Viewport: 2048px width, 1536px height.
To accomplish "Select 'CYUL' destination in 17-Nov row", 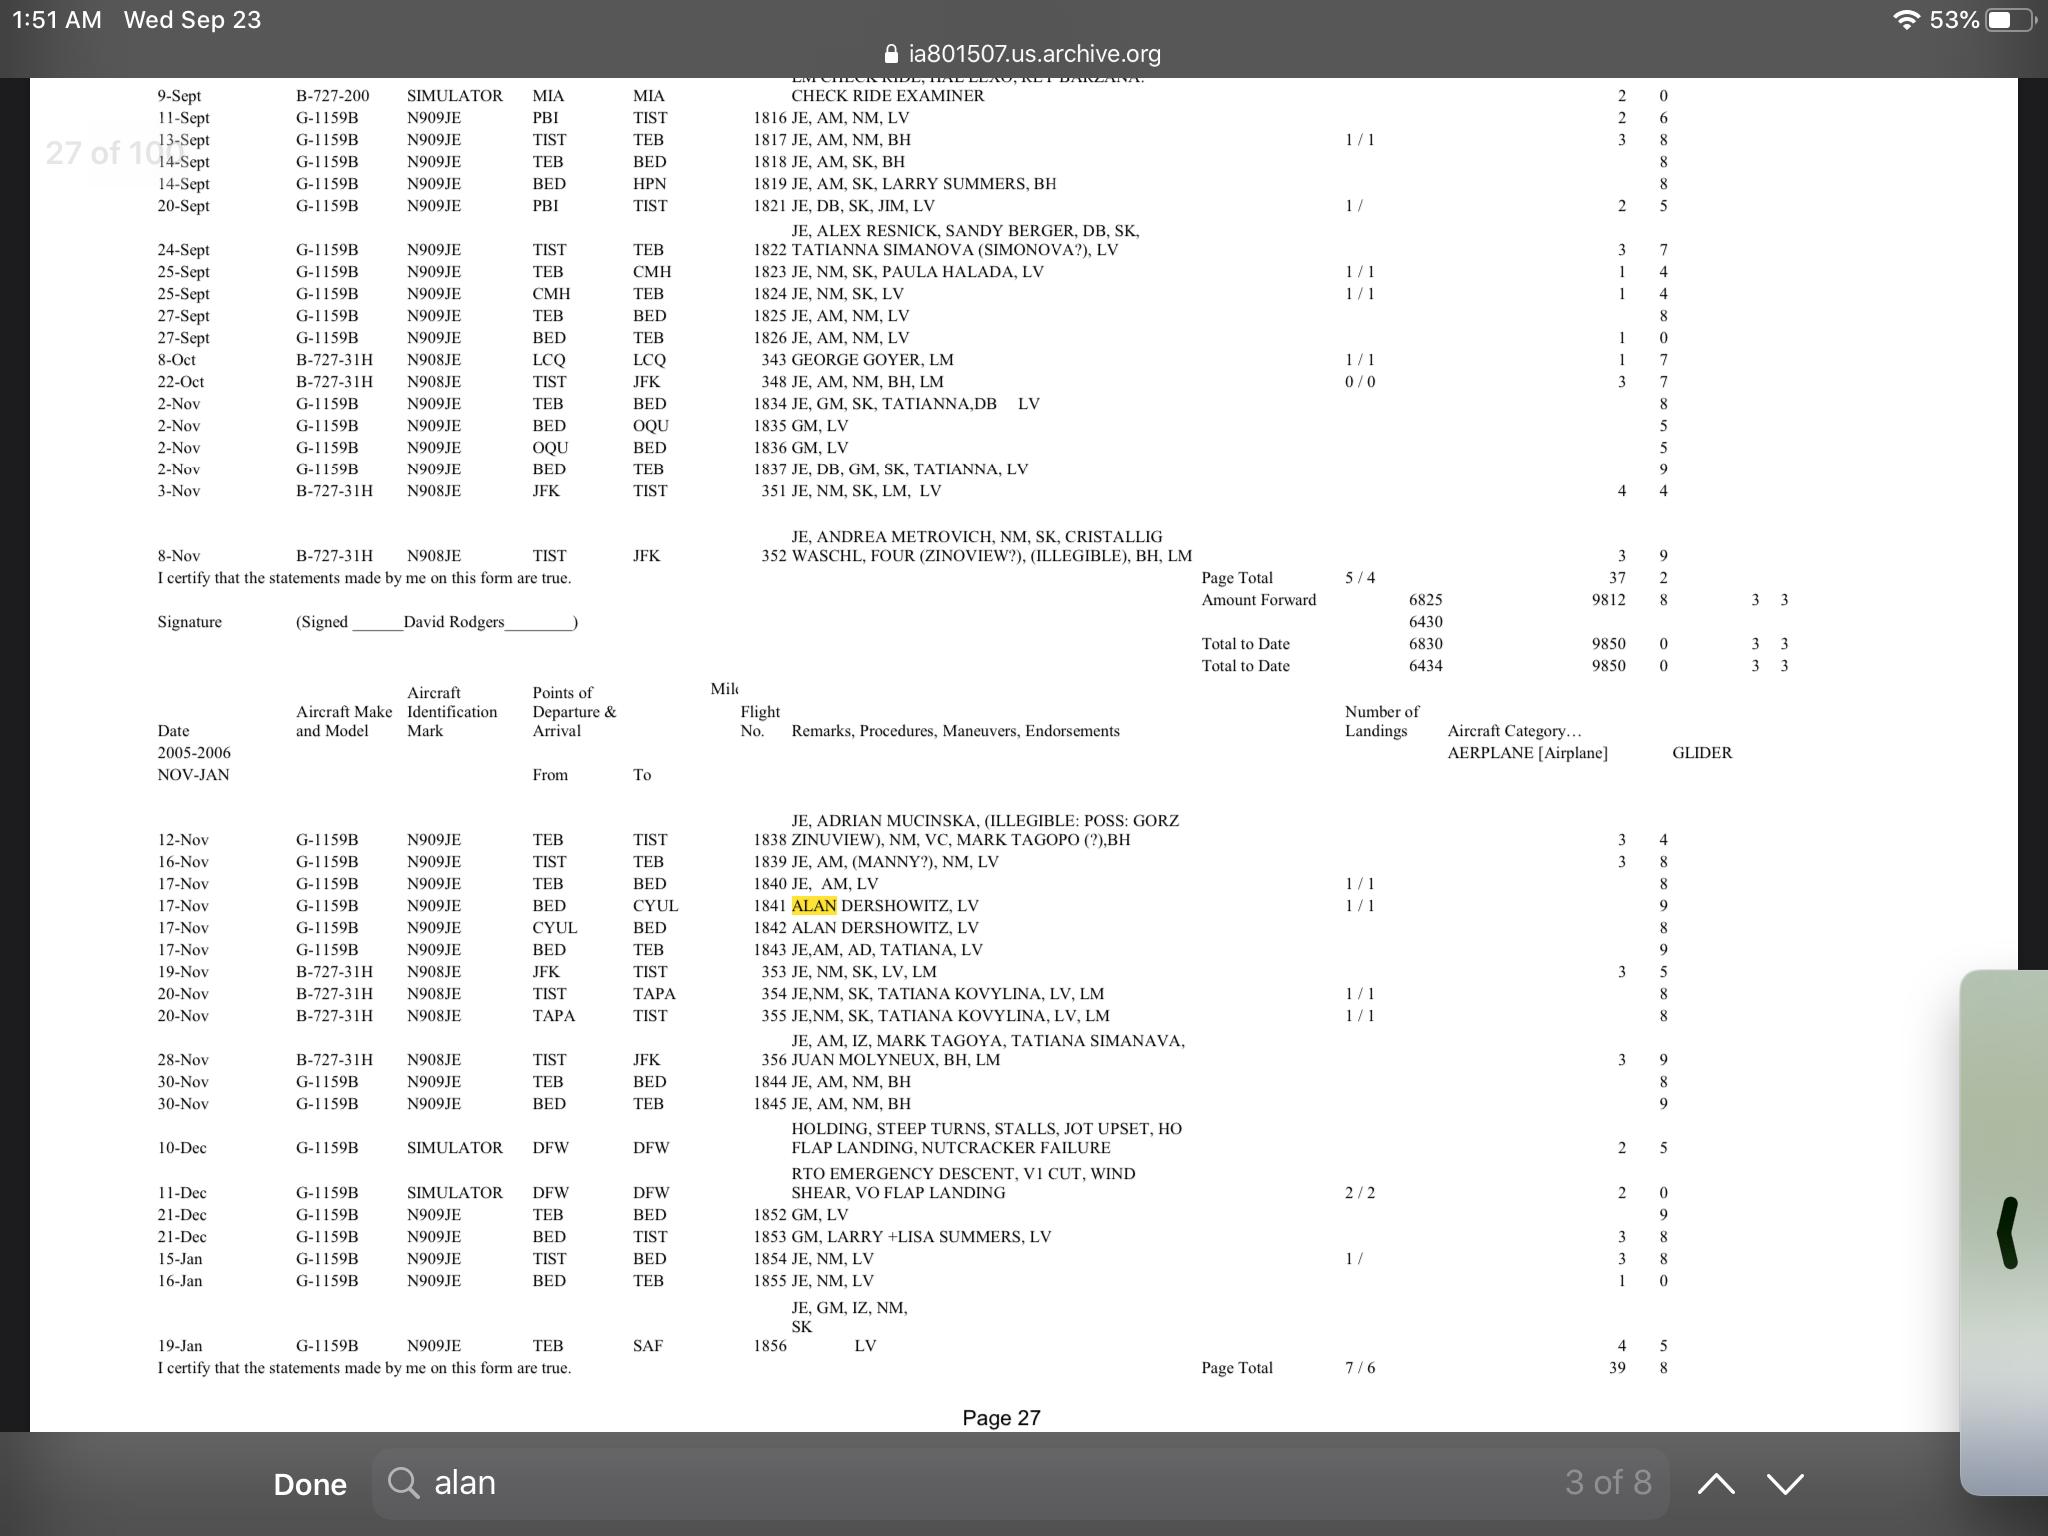I will [655, 906].
